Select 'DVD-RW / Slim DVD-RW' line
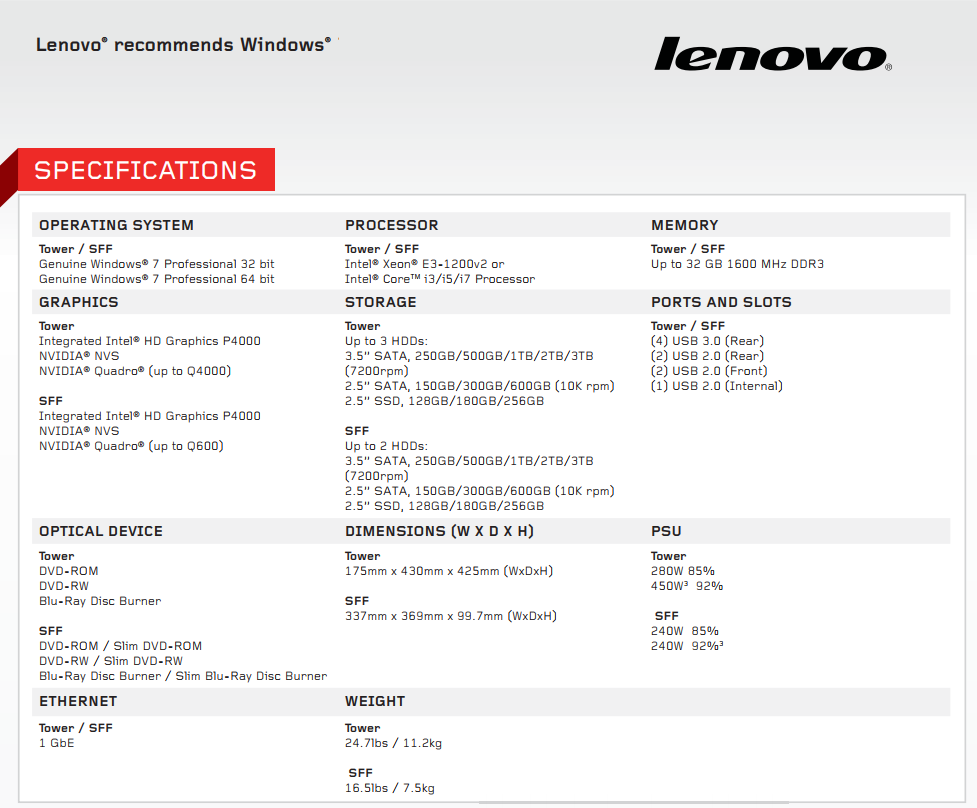 [x=111, y=661]
